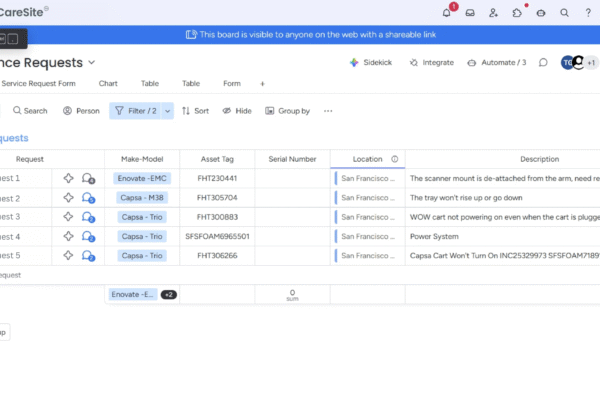Click the AI sparkle icon on request 3
Viewport: 600px width, 400px height.
coord(68,217)
